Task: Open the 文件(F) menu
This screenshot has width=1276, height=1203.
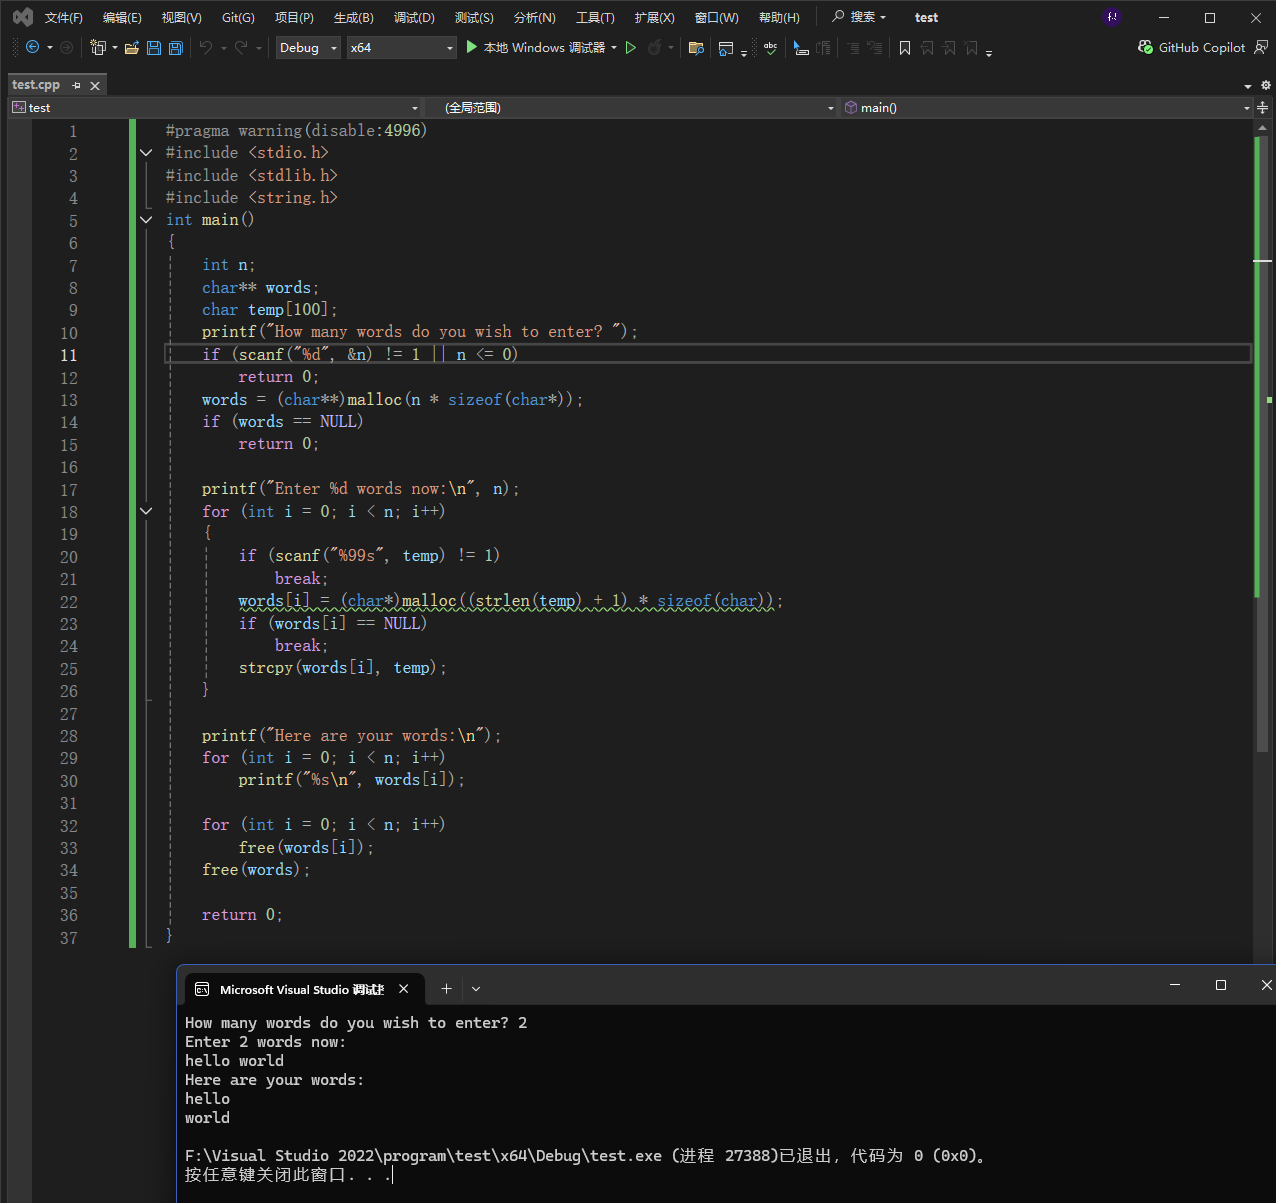Action: click(64, 17)
